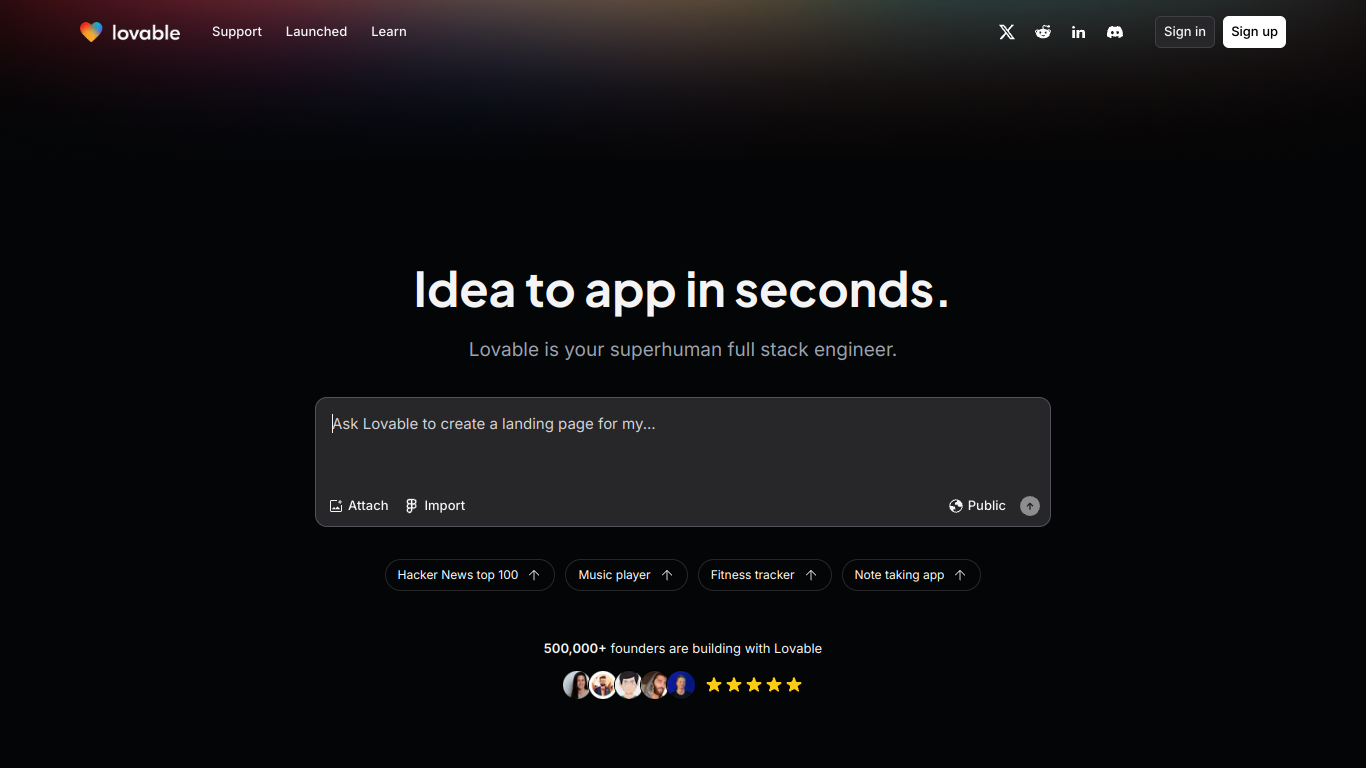Open the Discord server icon
Screen dimensions: 1366x768
1115,32
